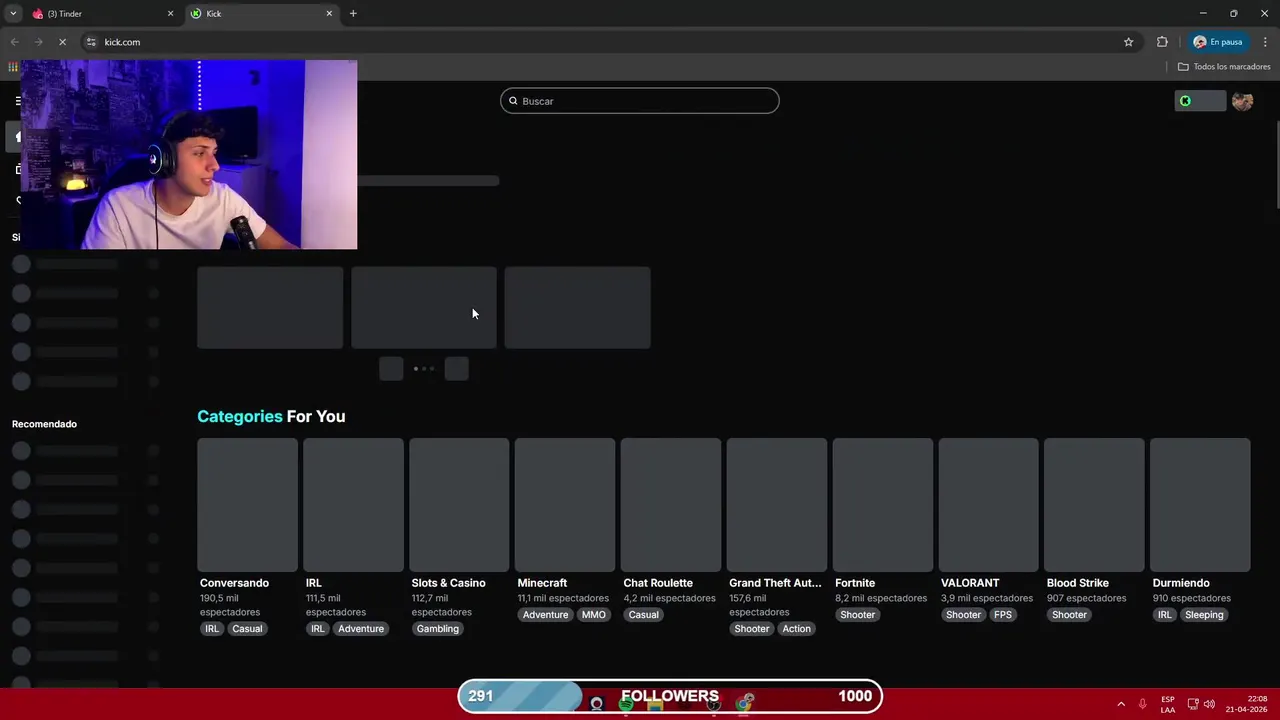Image resolution: width=1280 pixels, height=720 pixels.
Task: Click the microphone tray icon
Action: tap(1142, 704)
